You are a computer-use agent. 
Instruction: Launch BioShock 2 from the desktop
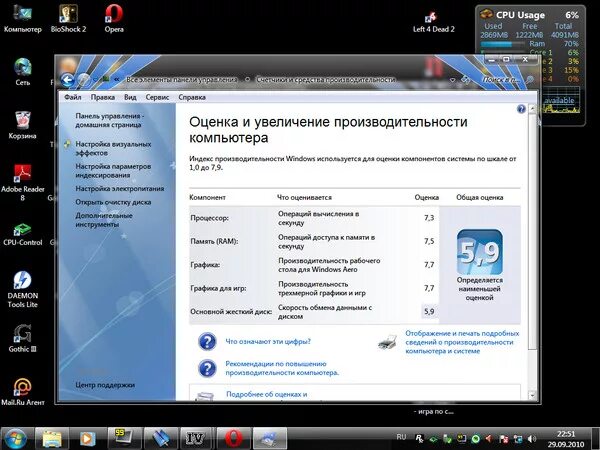click(68, 18)
